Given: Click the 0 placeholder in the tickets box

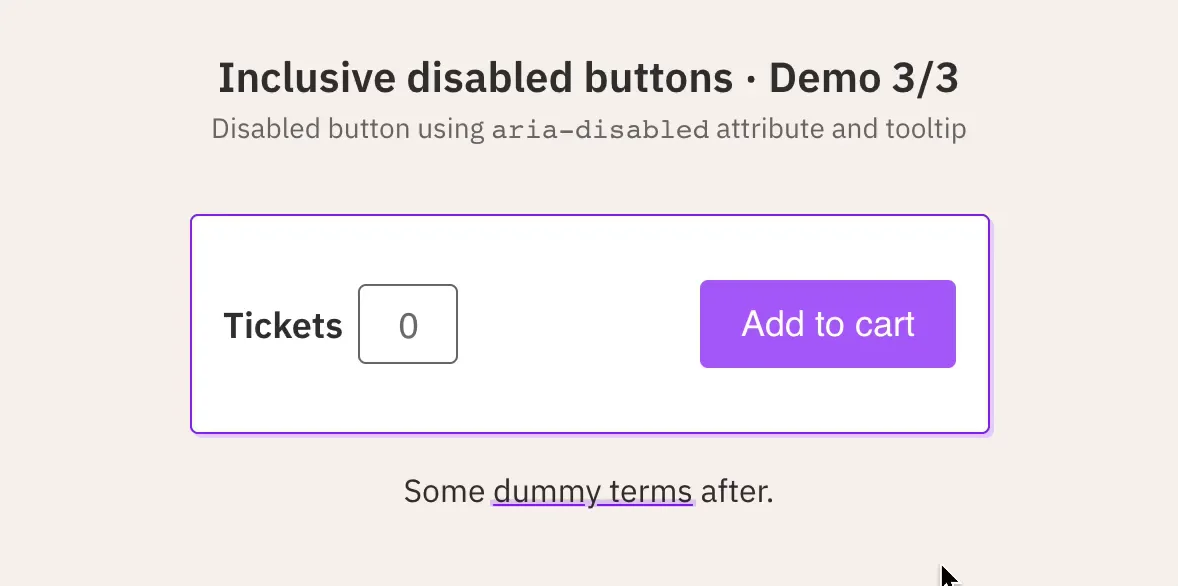Looking at the screenshot, I should [408, 326].
